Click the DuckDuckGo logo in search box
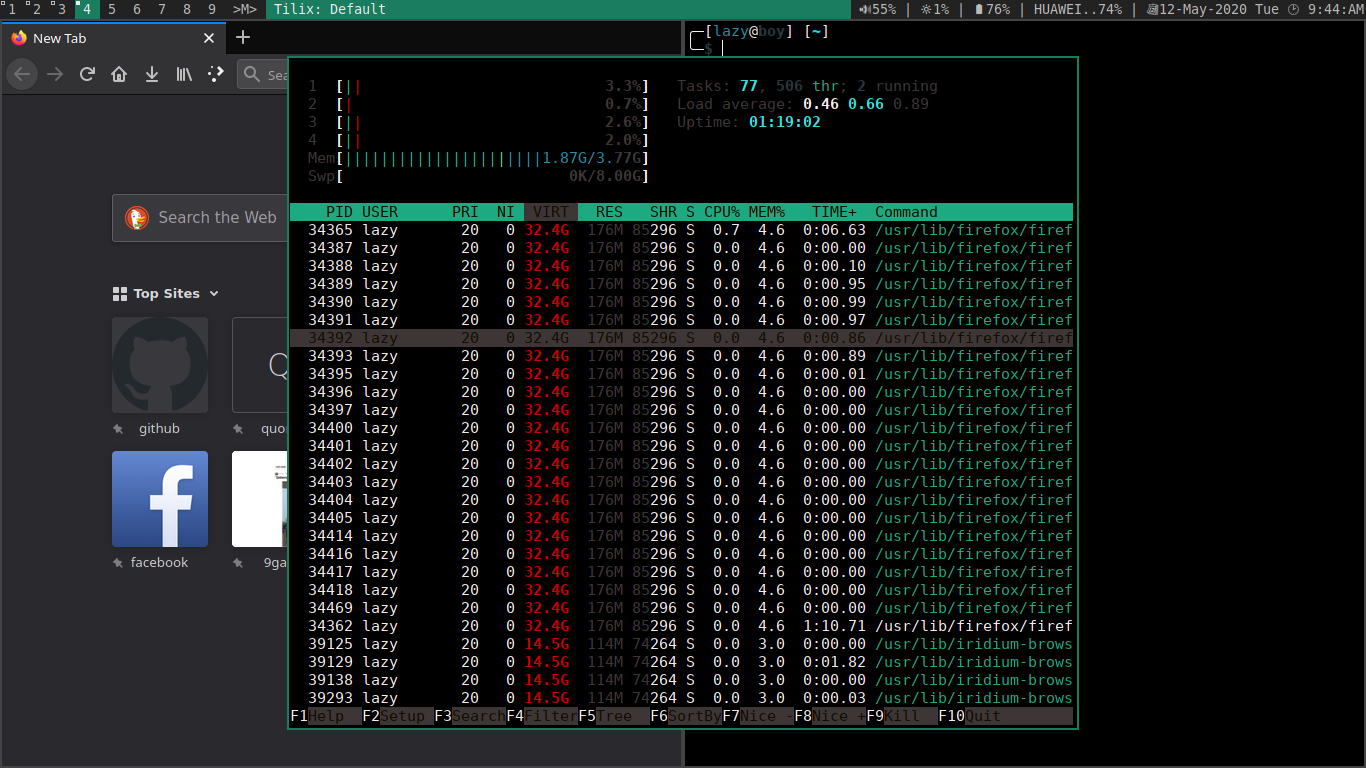 [137, 218]
